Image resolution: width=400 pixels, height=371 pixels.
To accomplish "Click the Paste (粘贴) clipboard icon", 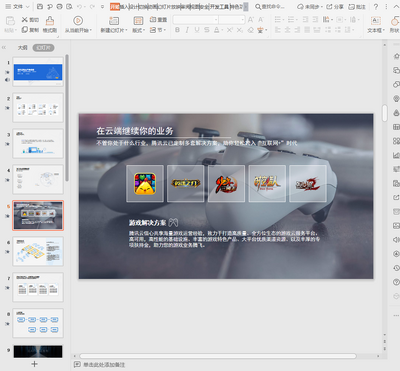I will [x=10, y=21].
